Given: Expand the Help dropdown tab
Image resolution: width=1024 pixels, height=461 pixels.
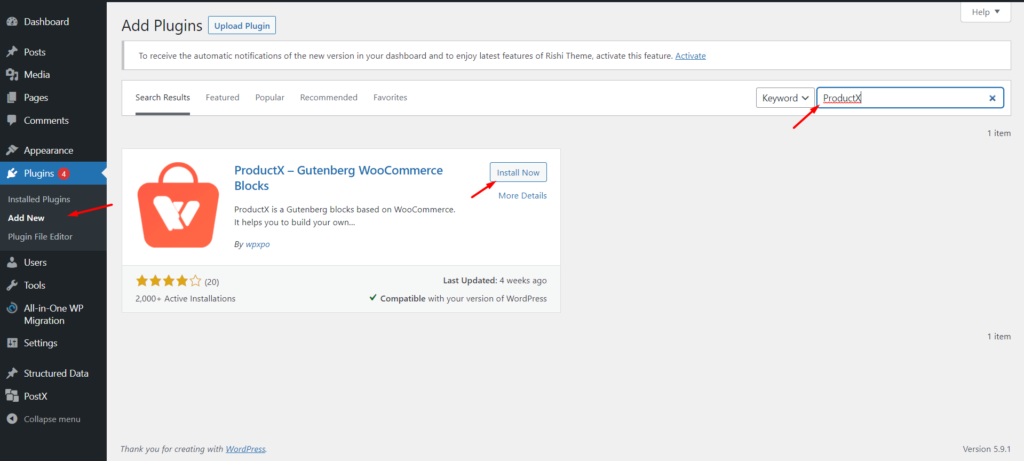Looking at the screenshot, I should [x=985, y=12].
